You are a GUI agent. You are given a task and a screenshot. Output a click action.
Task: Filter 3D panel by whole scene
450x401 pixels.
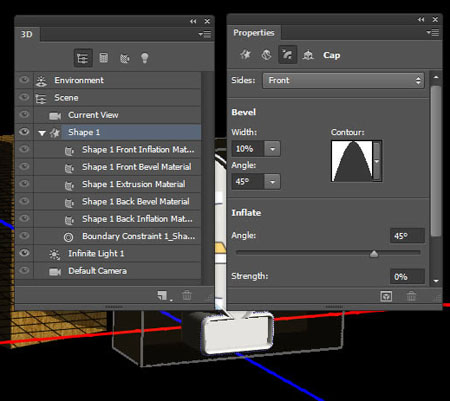pyautogui.click(x=83, y=58)
